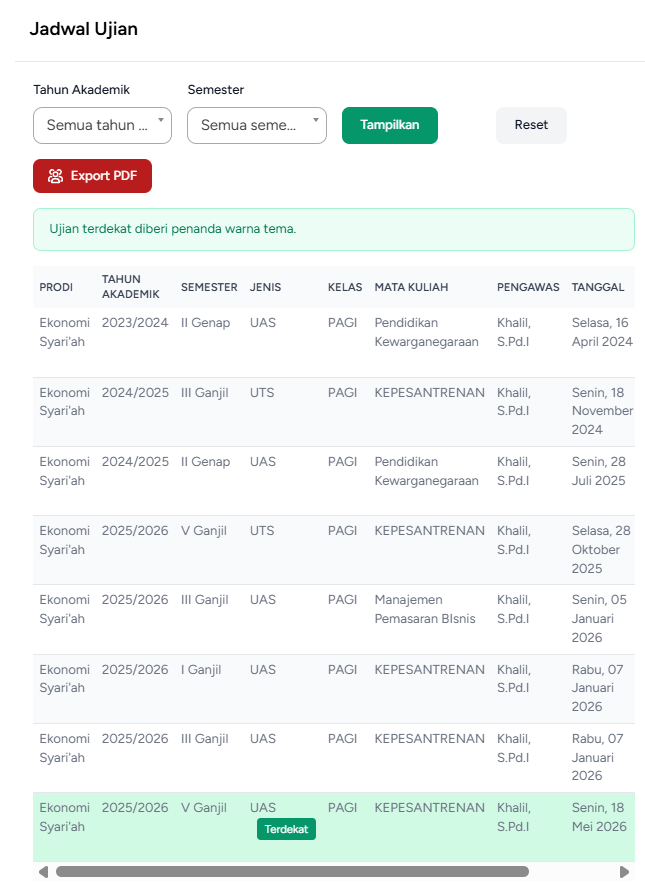Click the Export PDF people icon

[55, 176]
